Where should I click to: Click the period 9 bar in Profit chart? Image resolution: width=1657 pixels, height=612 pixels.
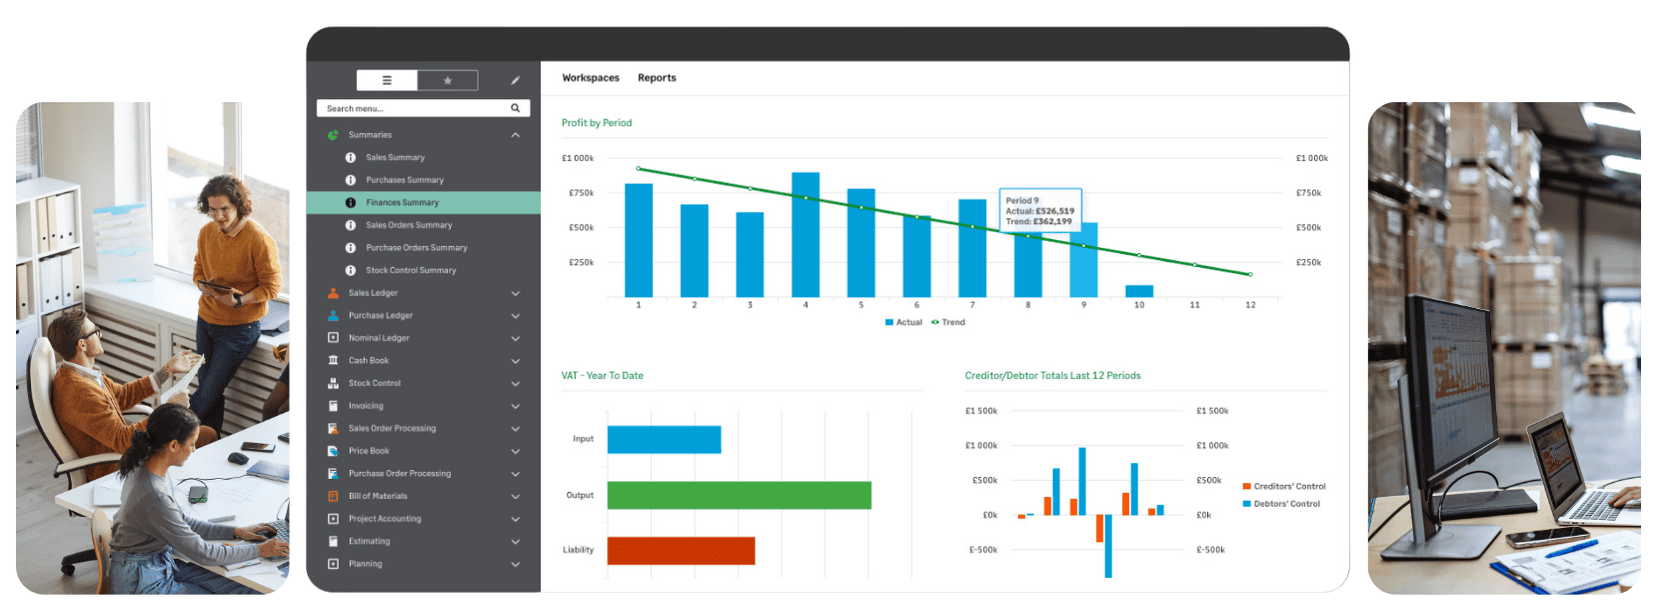coord(1083,260)
